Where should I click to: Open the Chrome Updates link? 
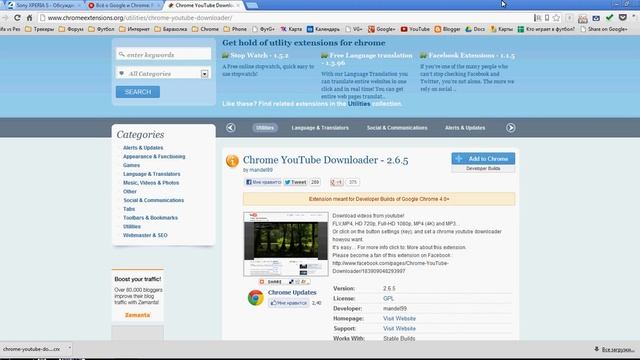[292, 293]
